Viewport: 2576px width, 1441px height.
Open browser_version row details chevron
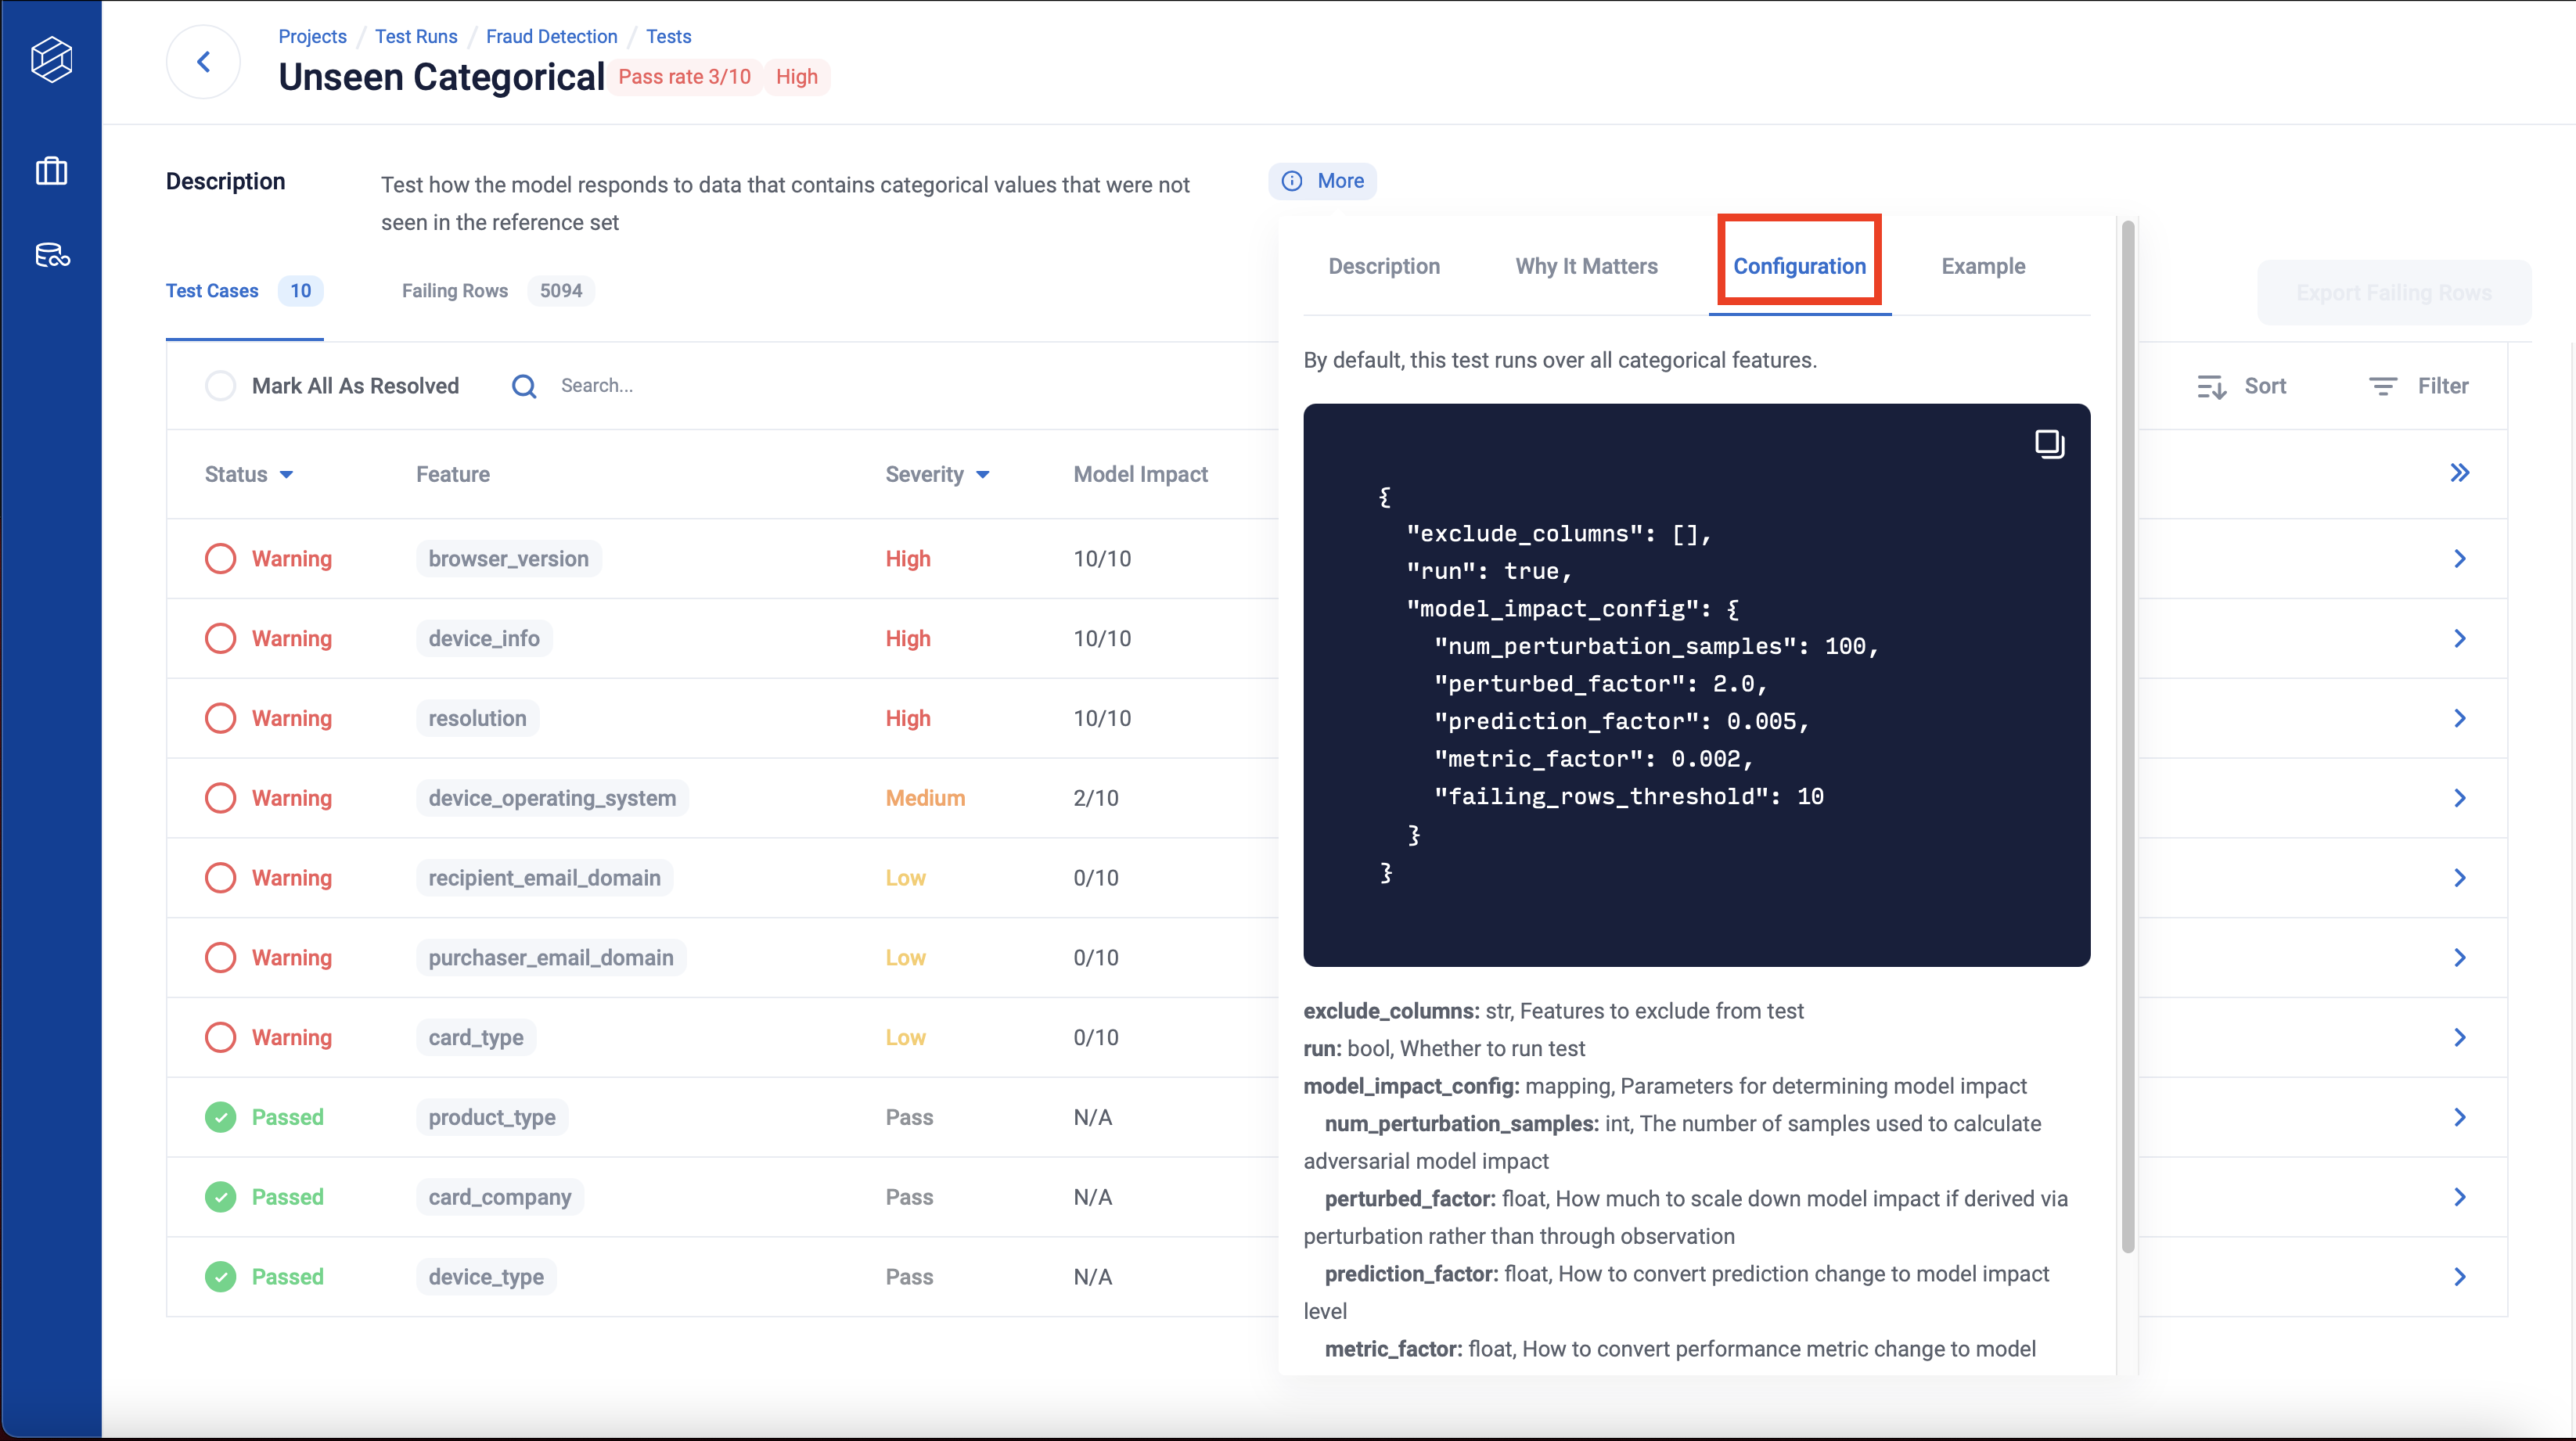point(2460,559)
